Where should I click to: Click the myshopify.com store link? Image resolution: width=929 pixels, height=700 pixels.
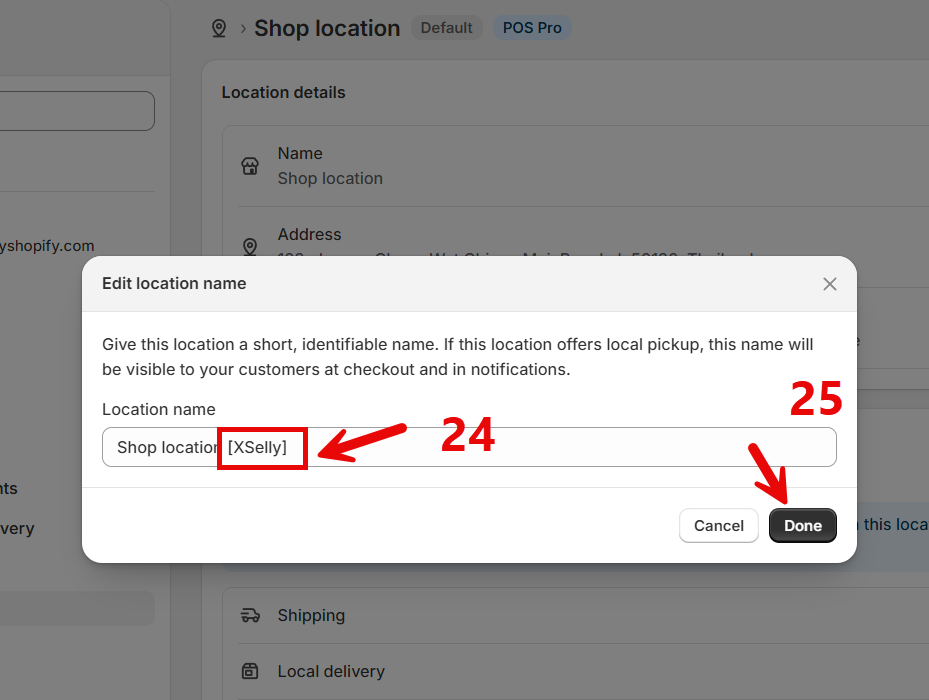coord(47,245)
